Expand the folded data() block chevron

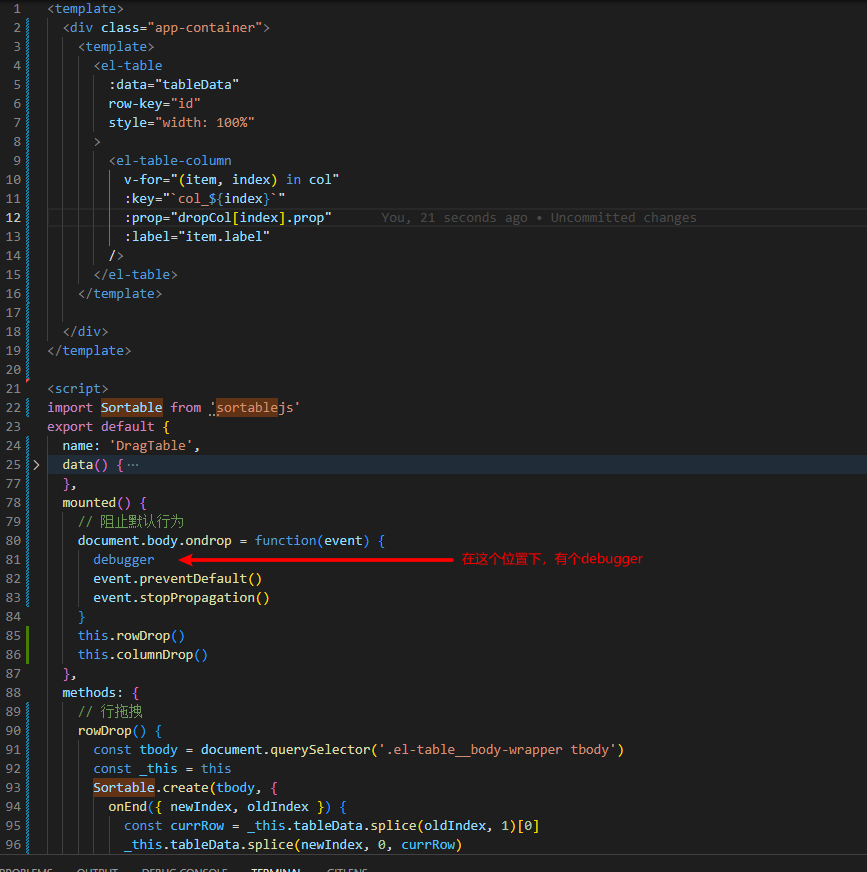(x=36, y=465)
